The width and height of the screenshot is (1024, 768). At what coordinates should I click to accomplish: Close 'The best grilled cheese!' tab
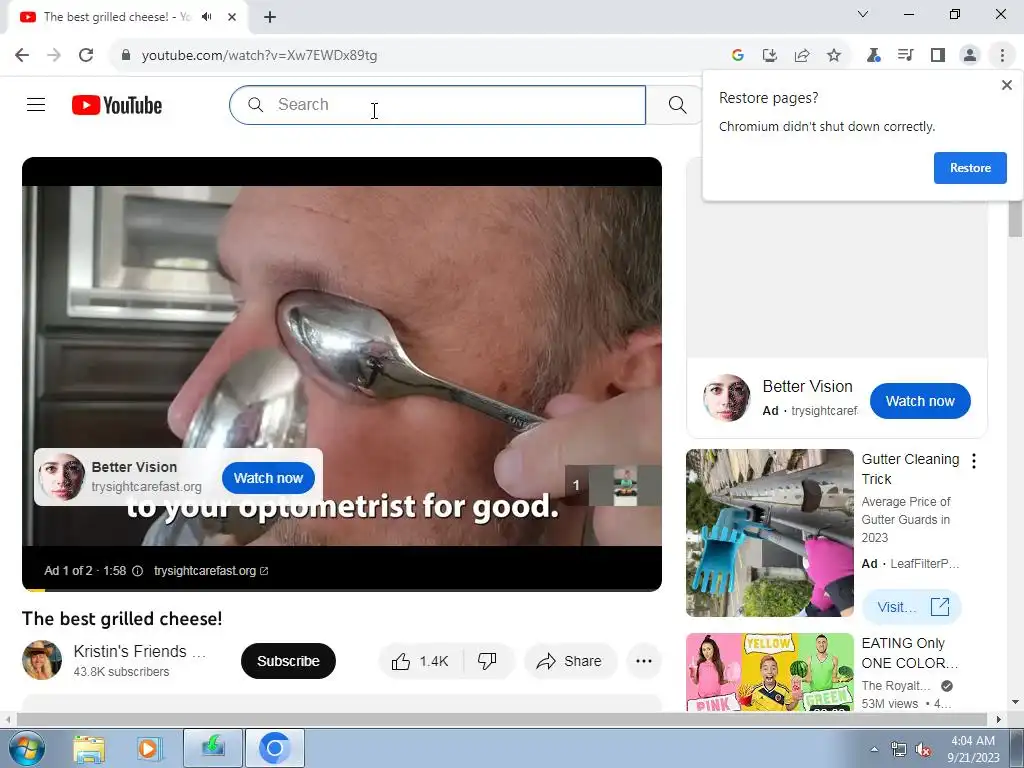(x=232, y=17)
